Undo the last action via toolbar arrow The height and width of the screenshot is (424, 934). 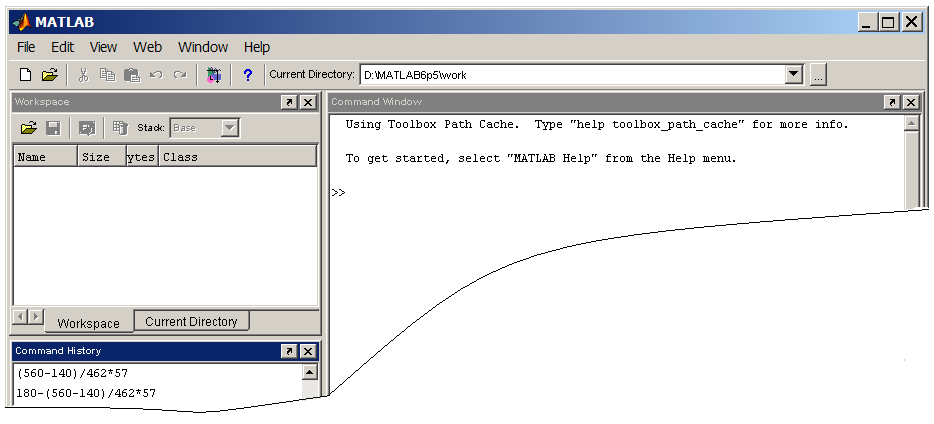[156, 75]
